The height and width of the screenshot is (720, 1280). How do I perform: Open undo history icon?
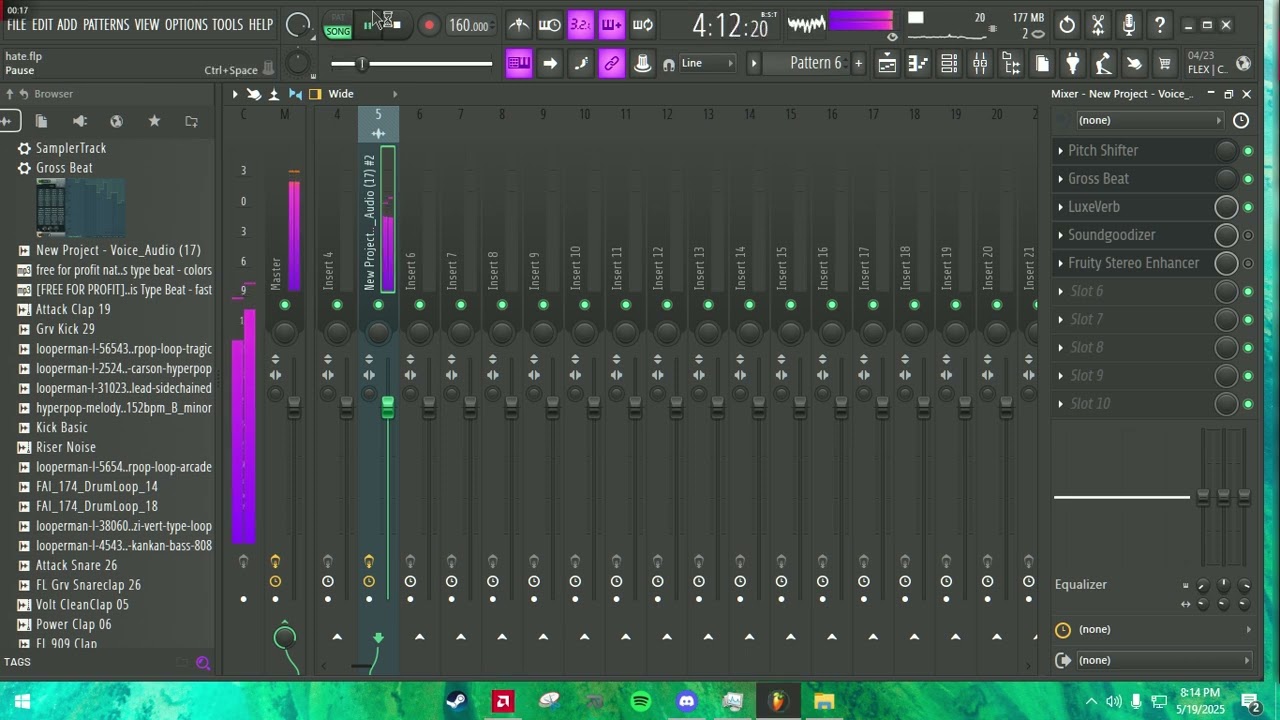tap(1067, 25)
